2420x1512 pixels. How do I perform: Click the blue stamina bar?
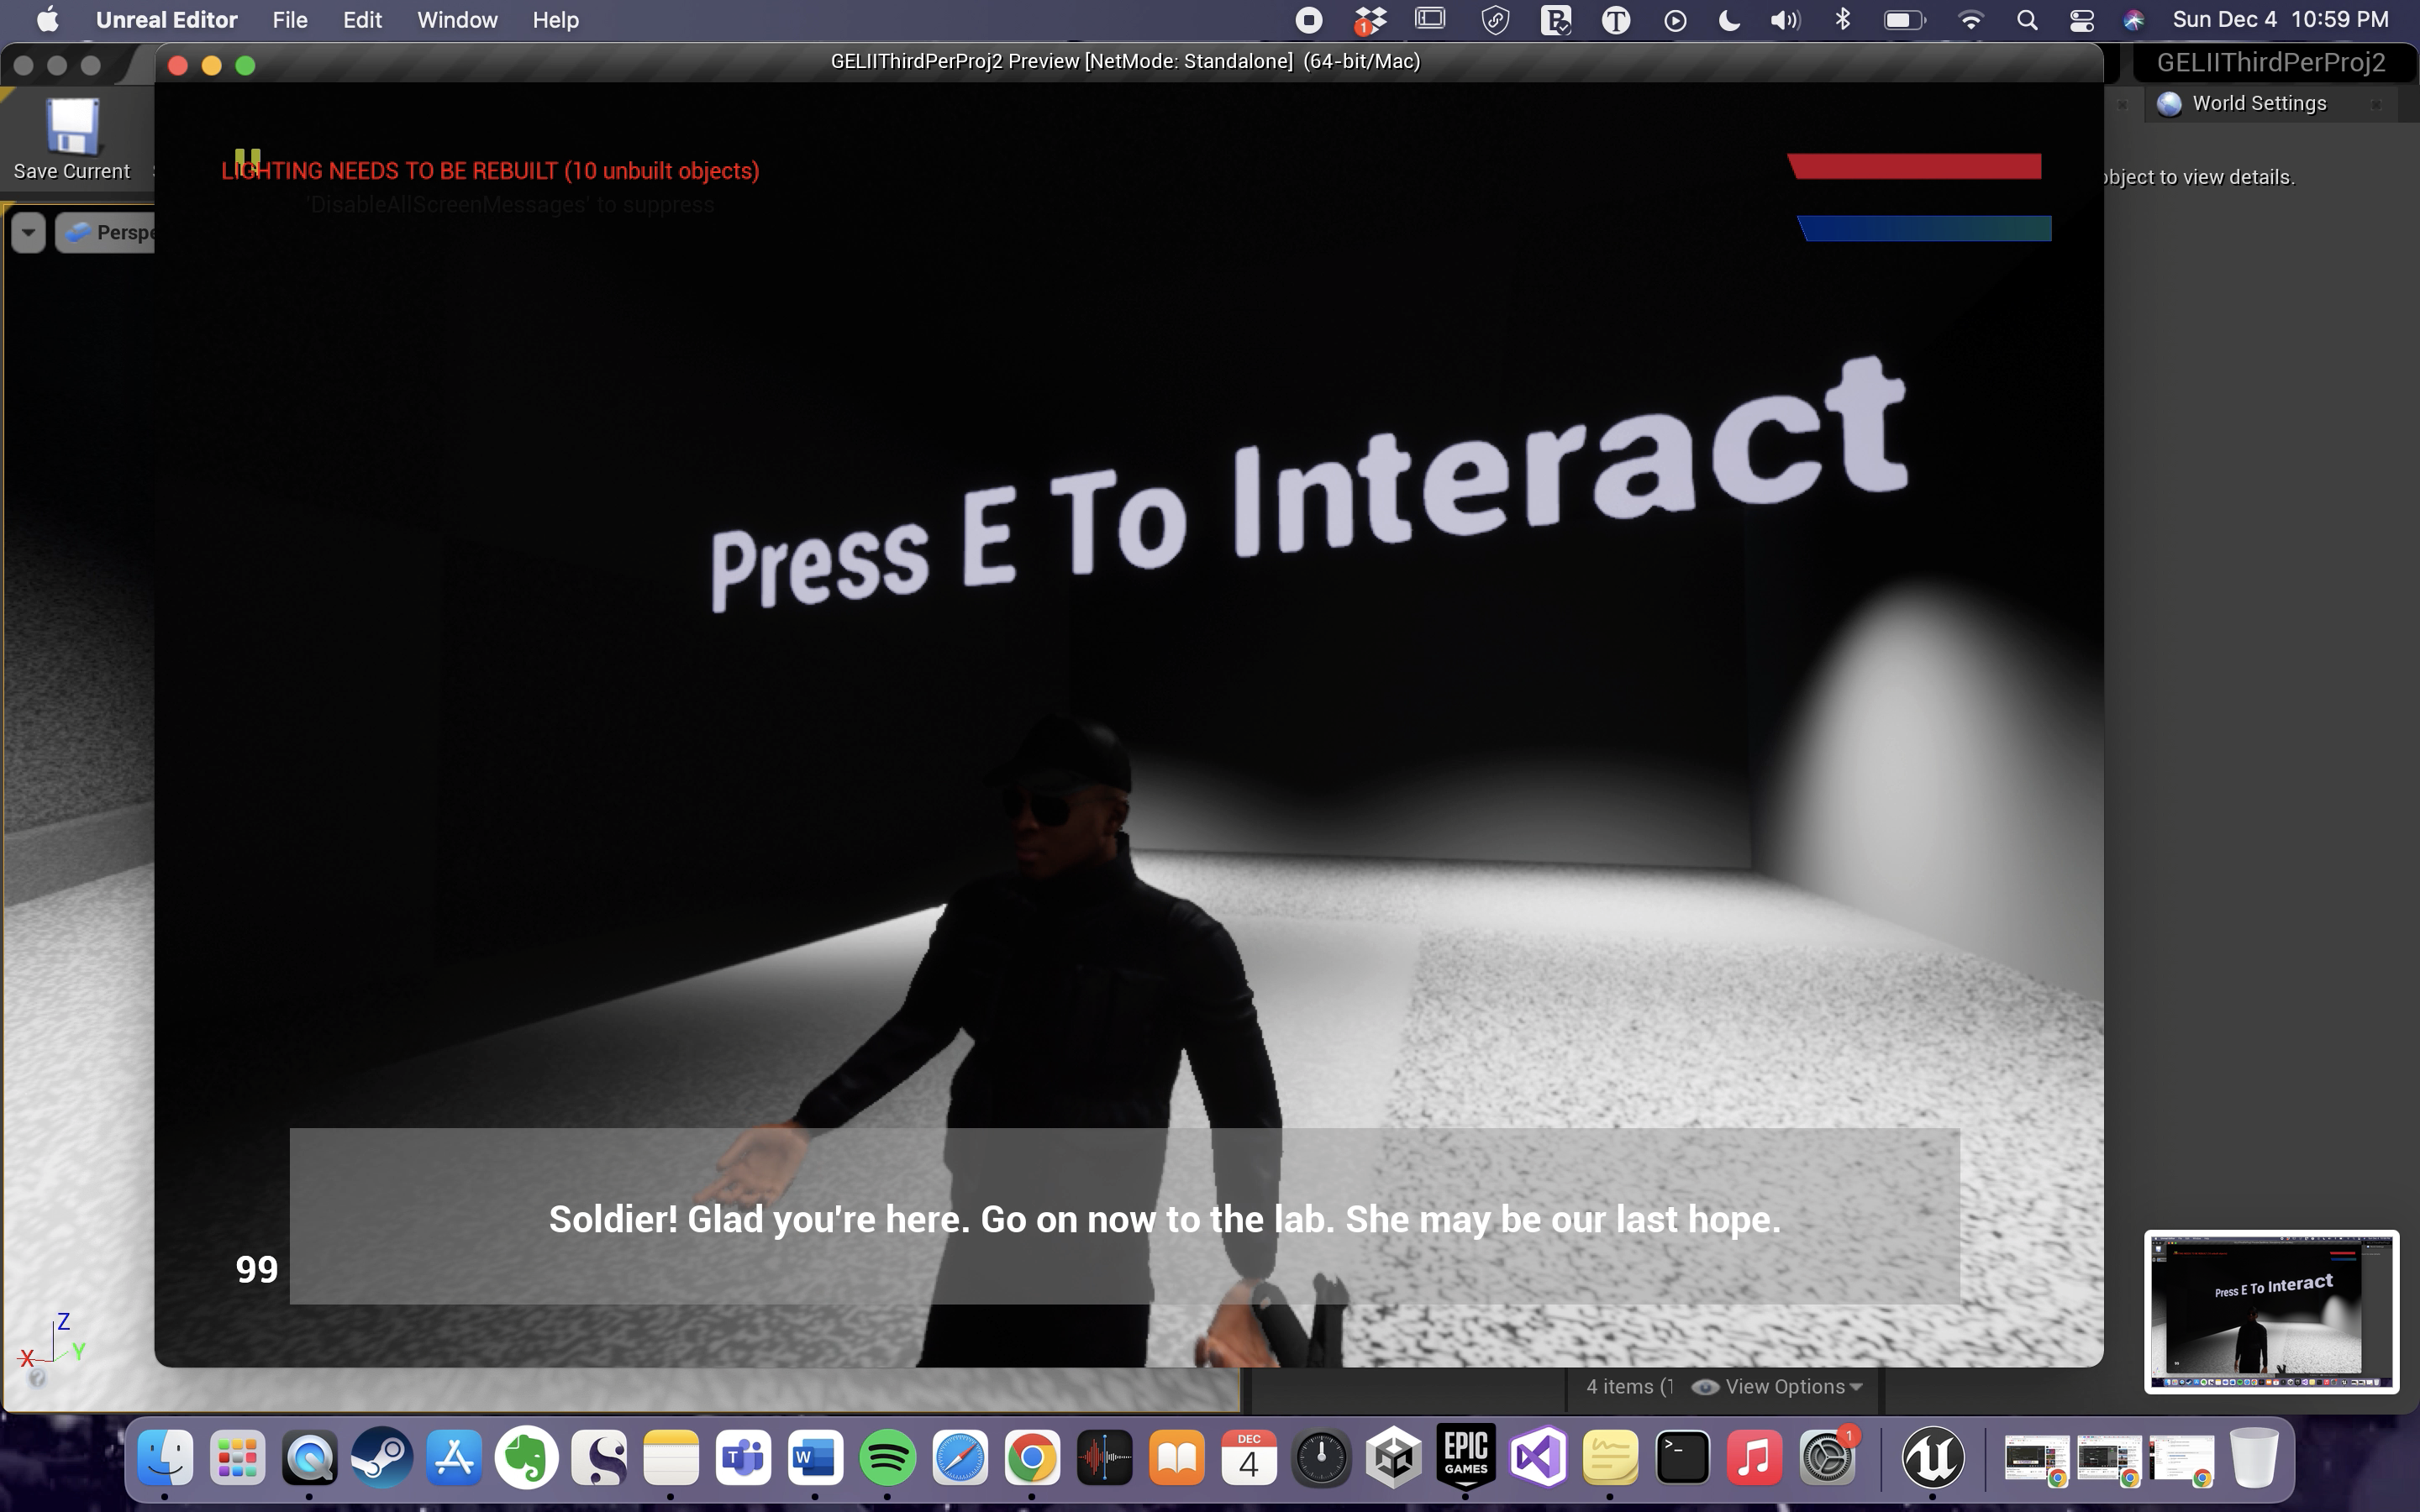click(x=1924, y=229)
